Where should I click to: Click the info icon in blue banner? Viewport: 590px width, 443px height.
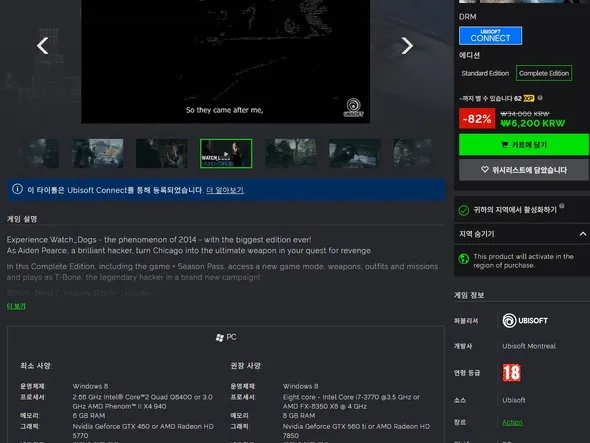17,189
